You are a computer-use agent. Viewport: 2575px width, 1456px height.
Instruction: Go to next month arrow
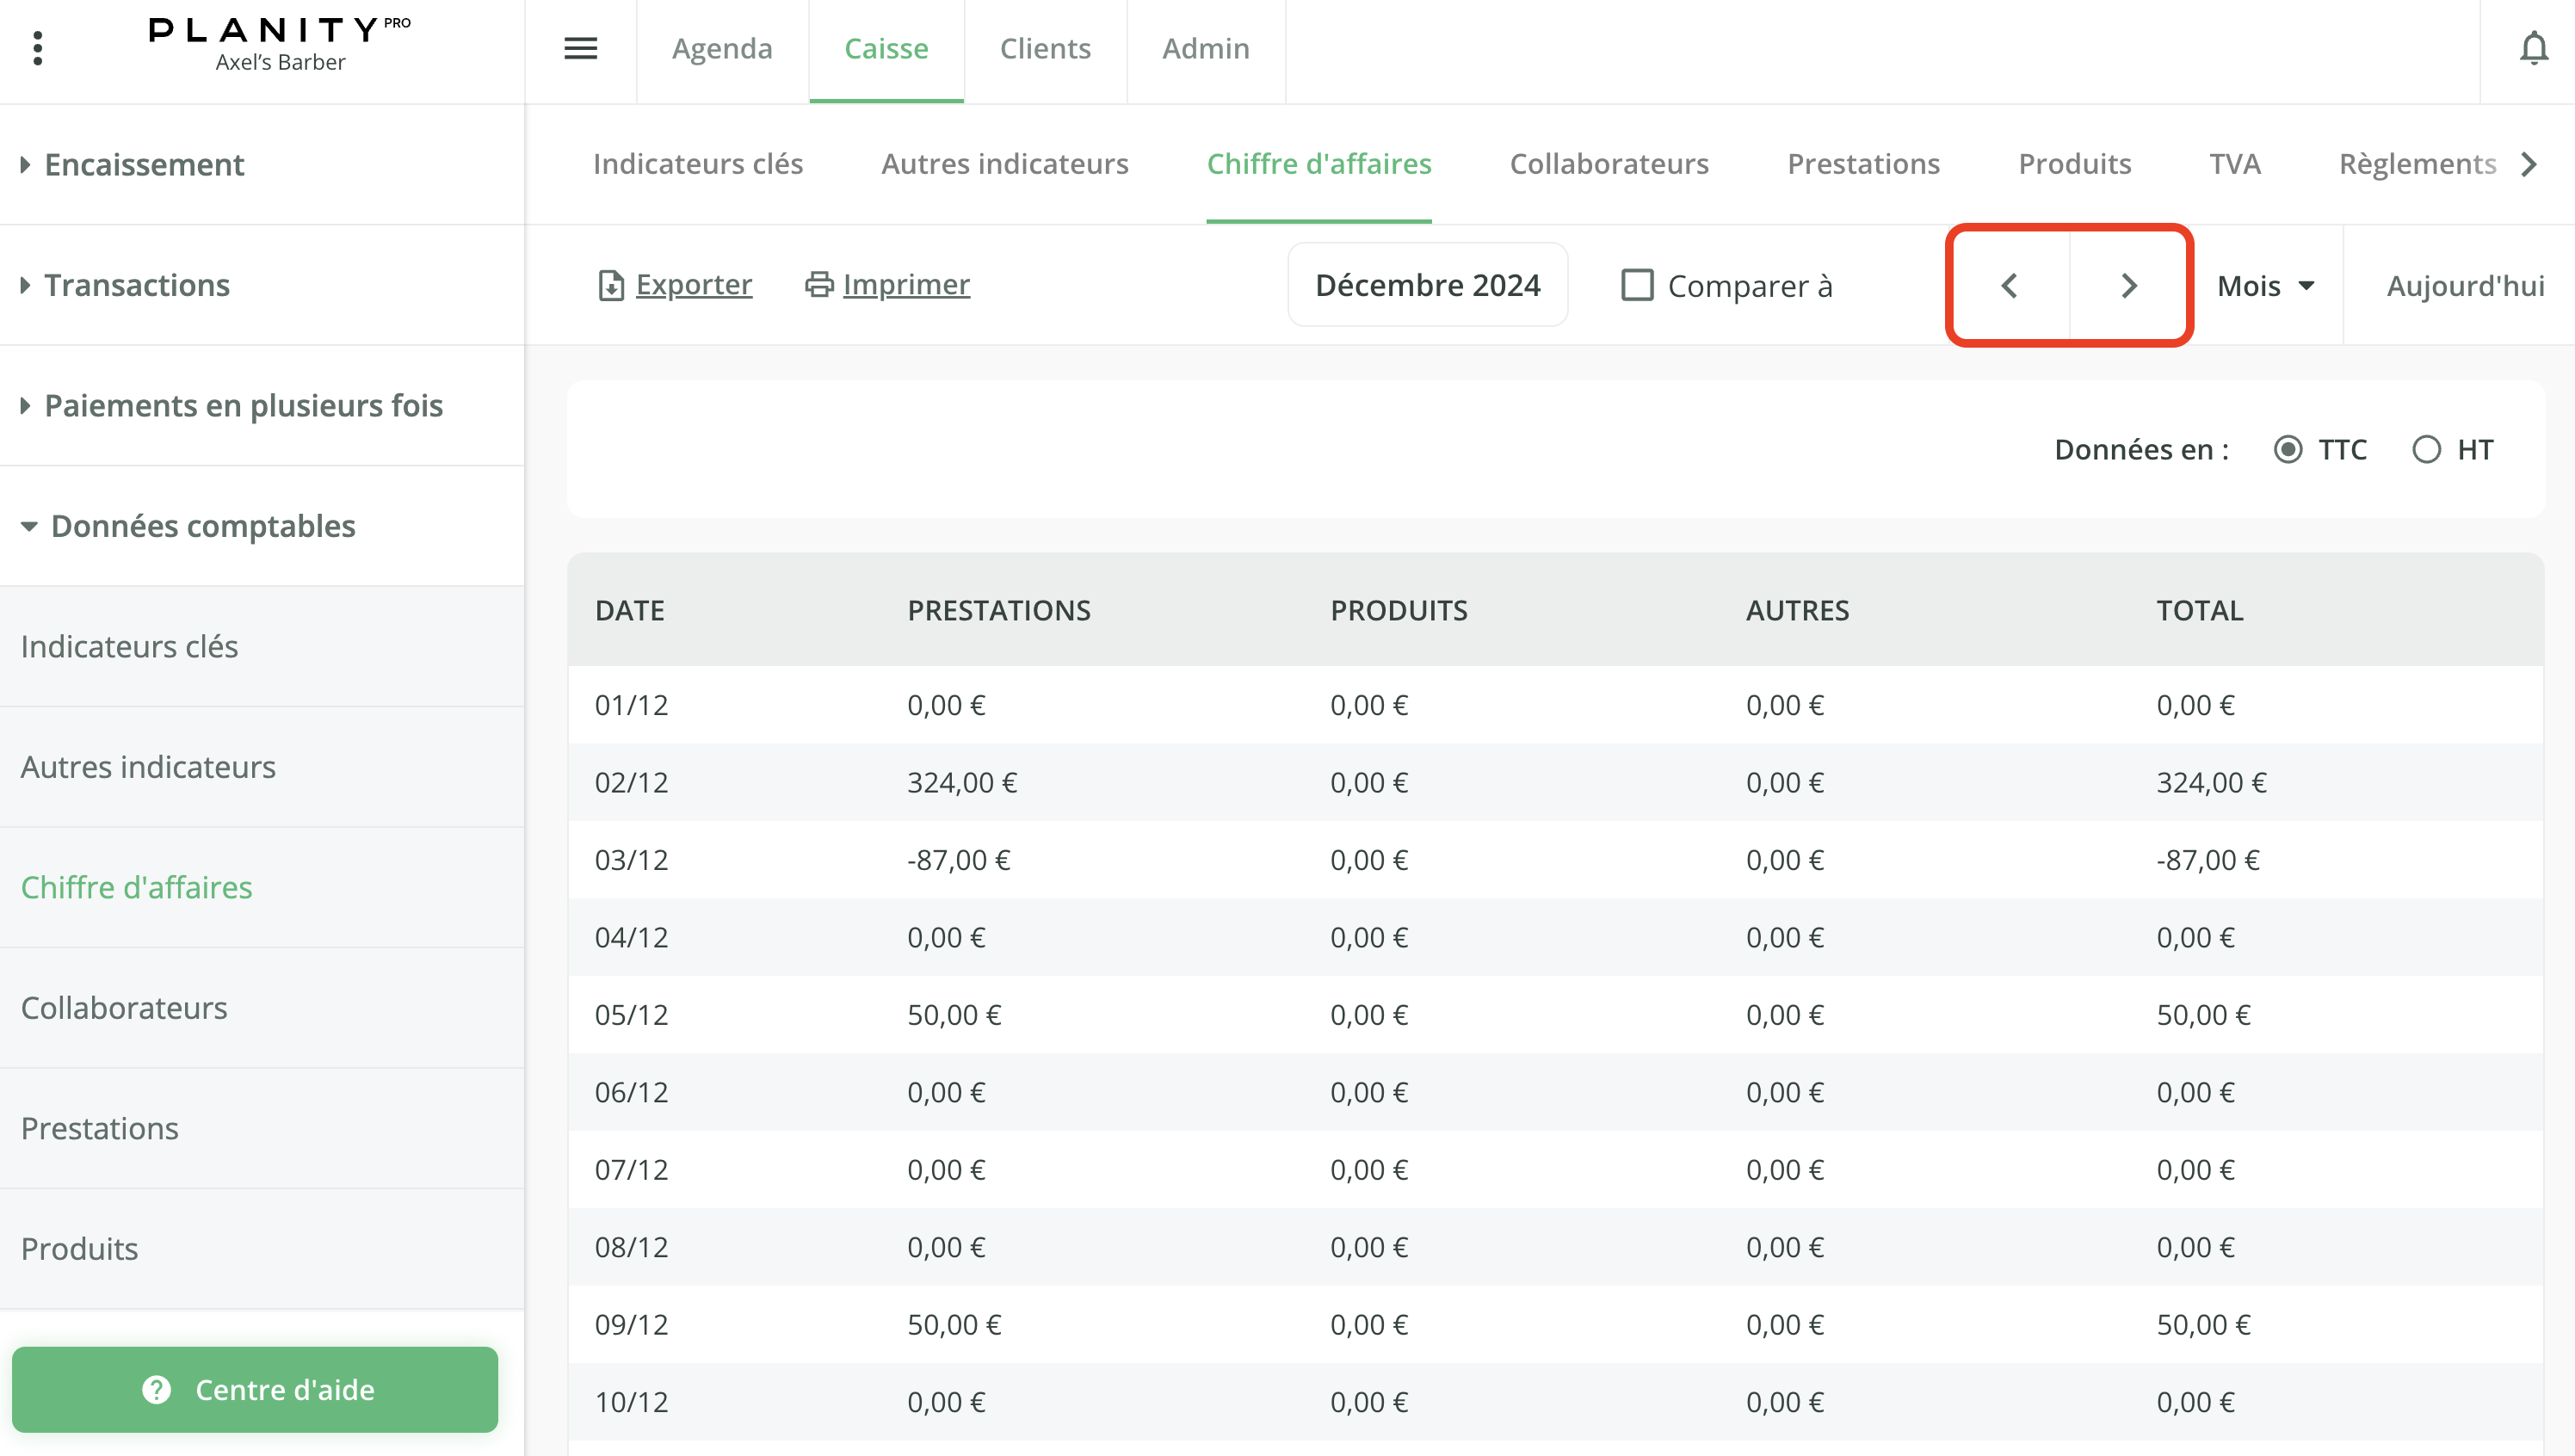tap(2129, 286)
